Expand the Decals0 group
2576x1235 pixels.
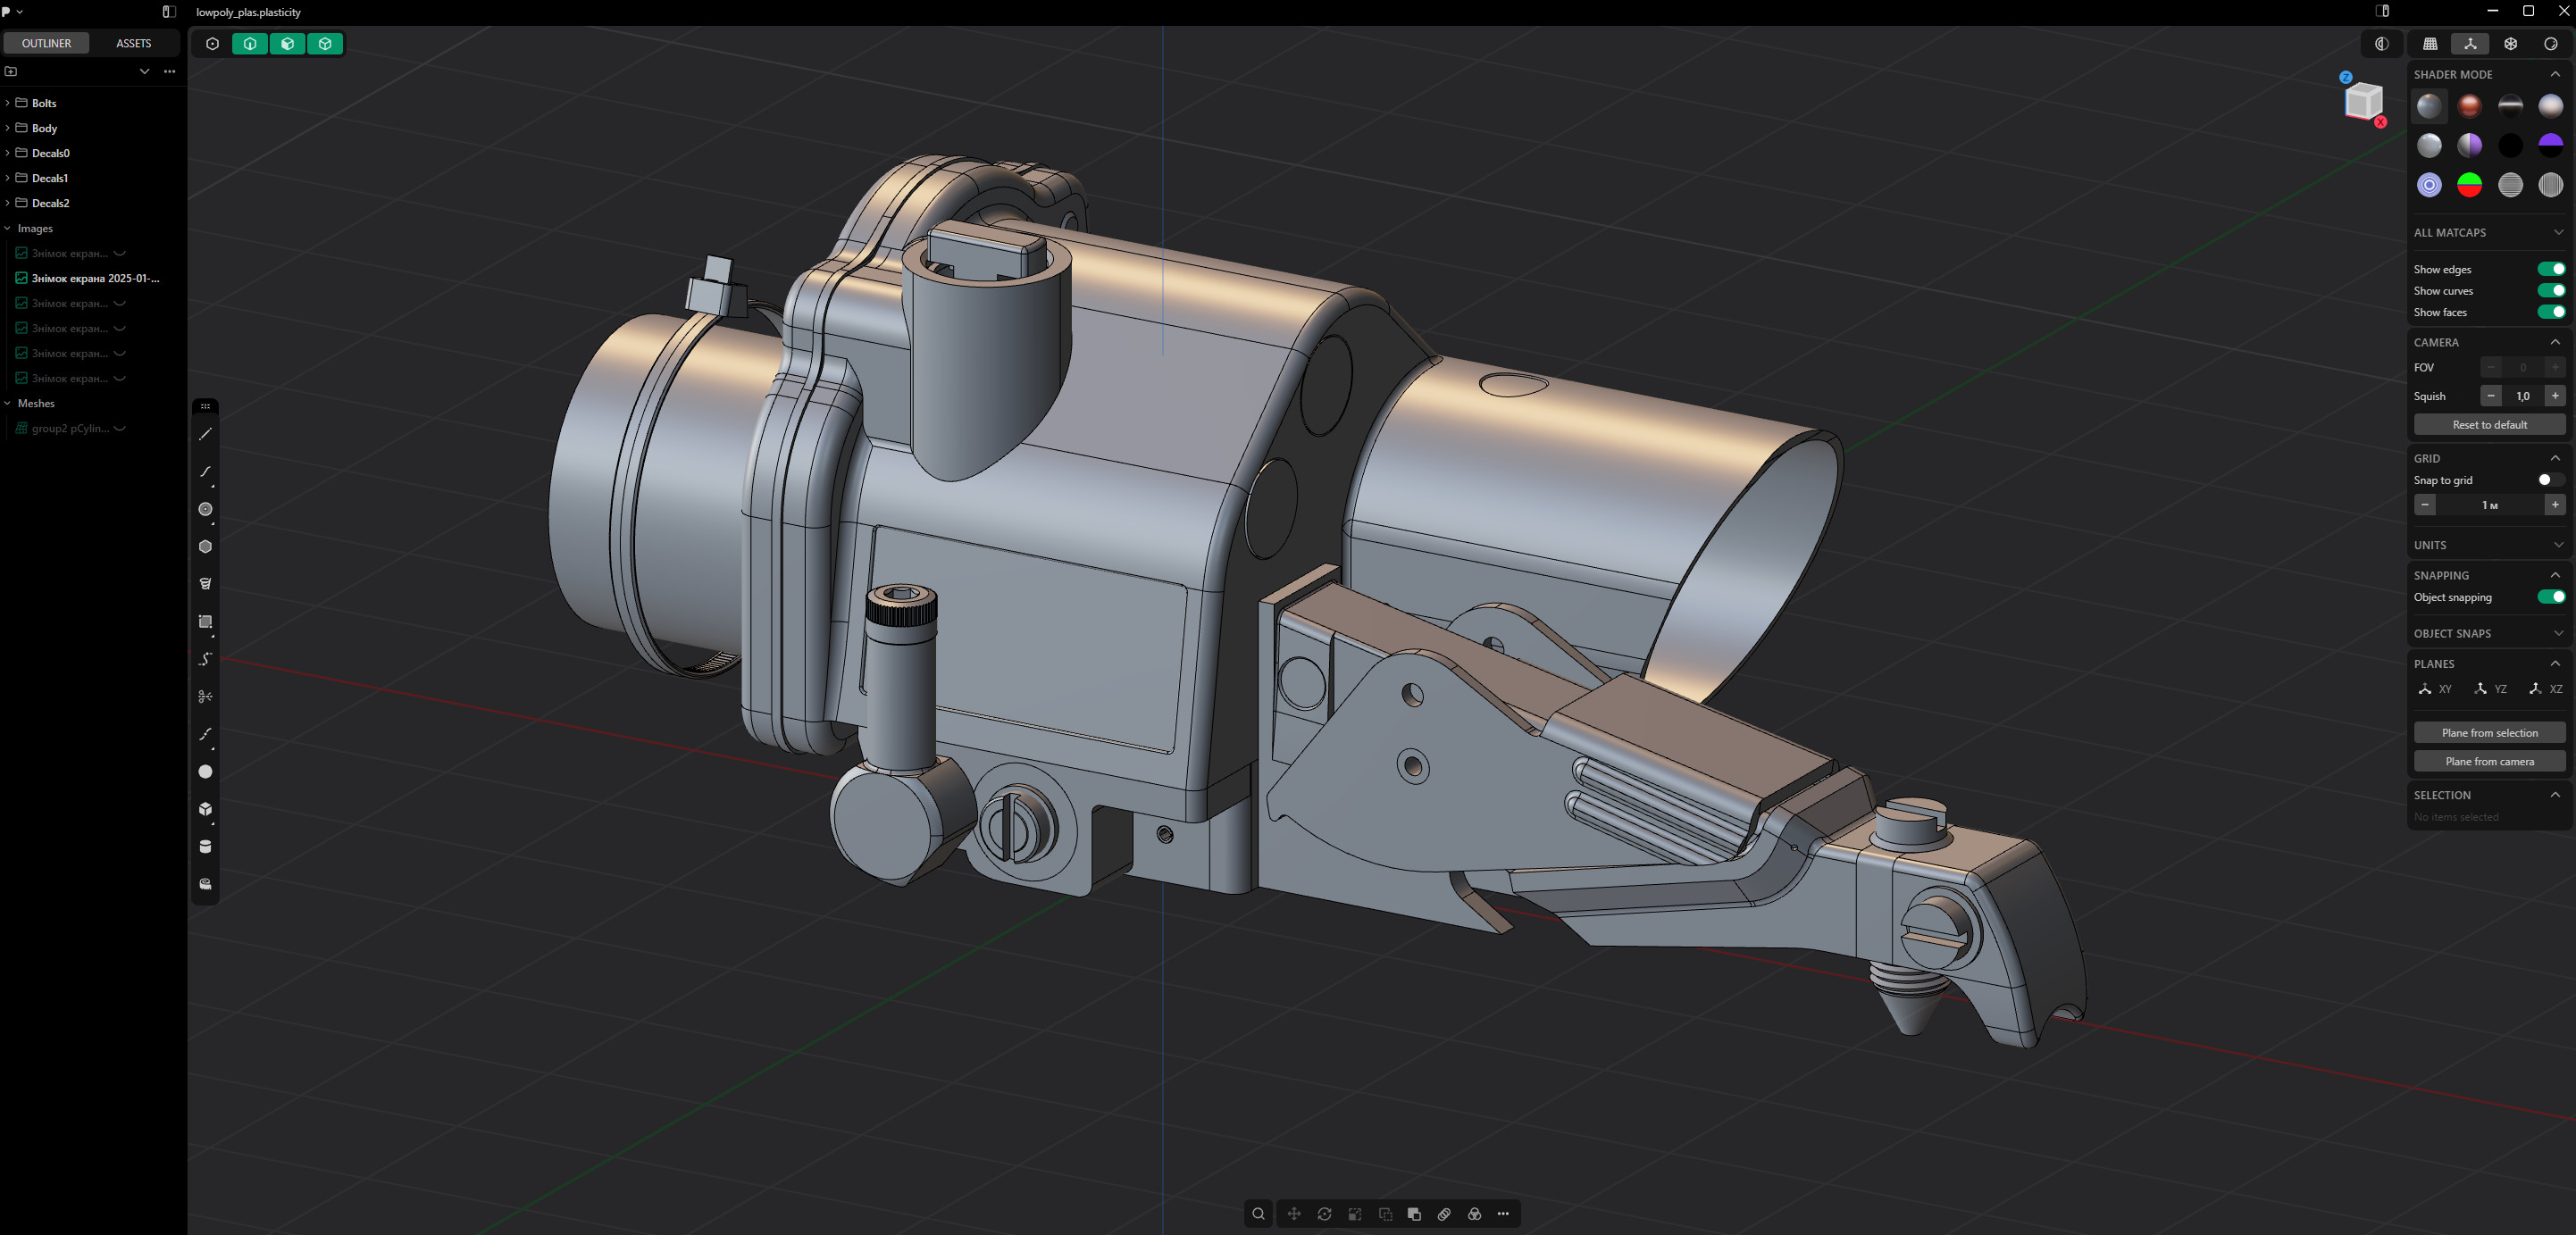(8, 153)
